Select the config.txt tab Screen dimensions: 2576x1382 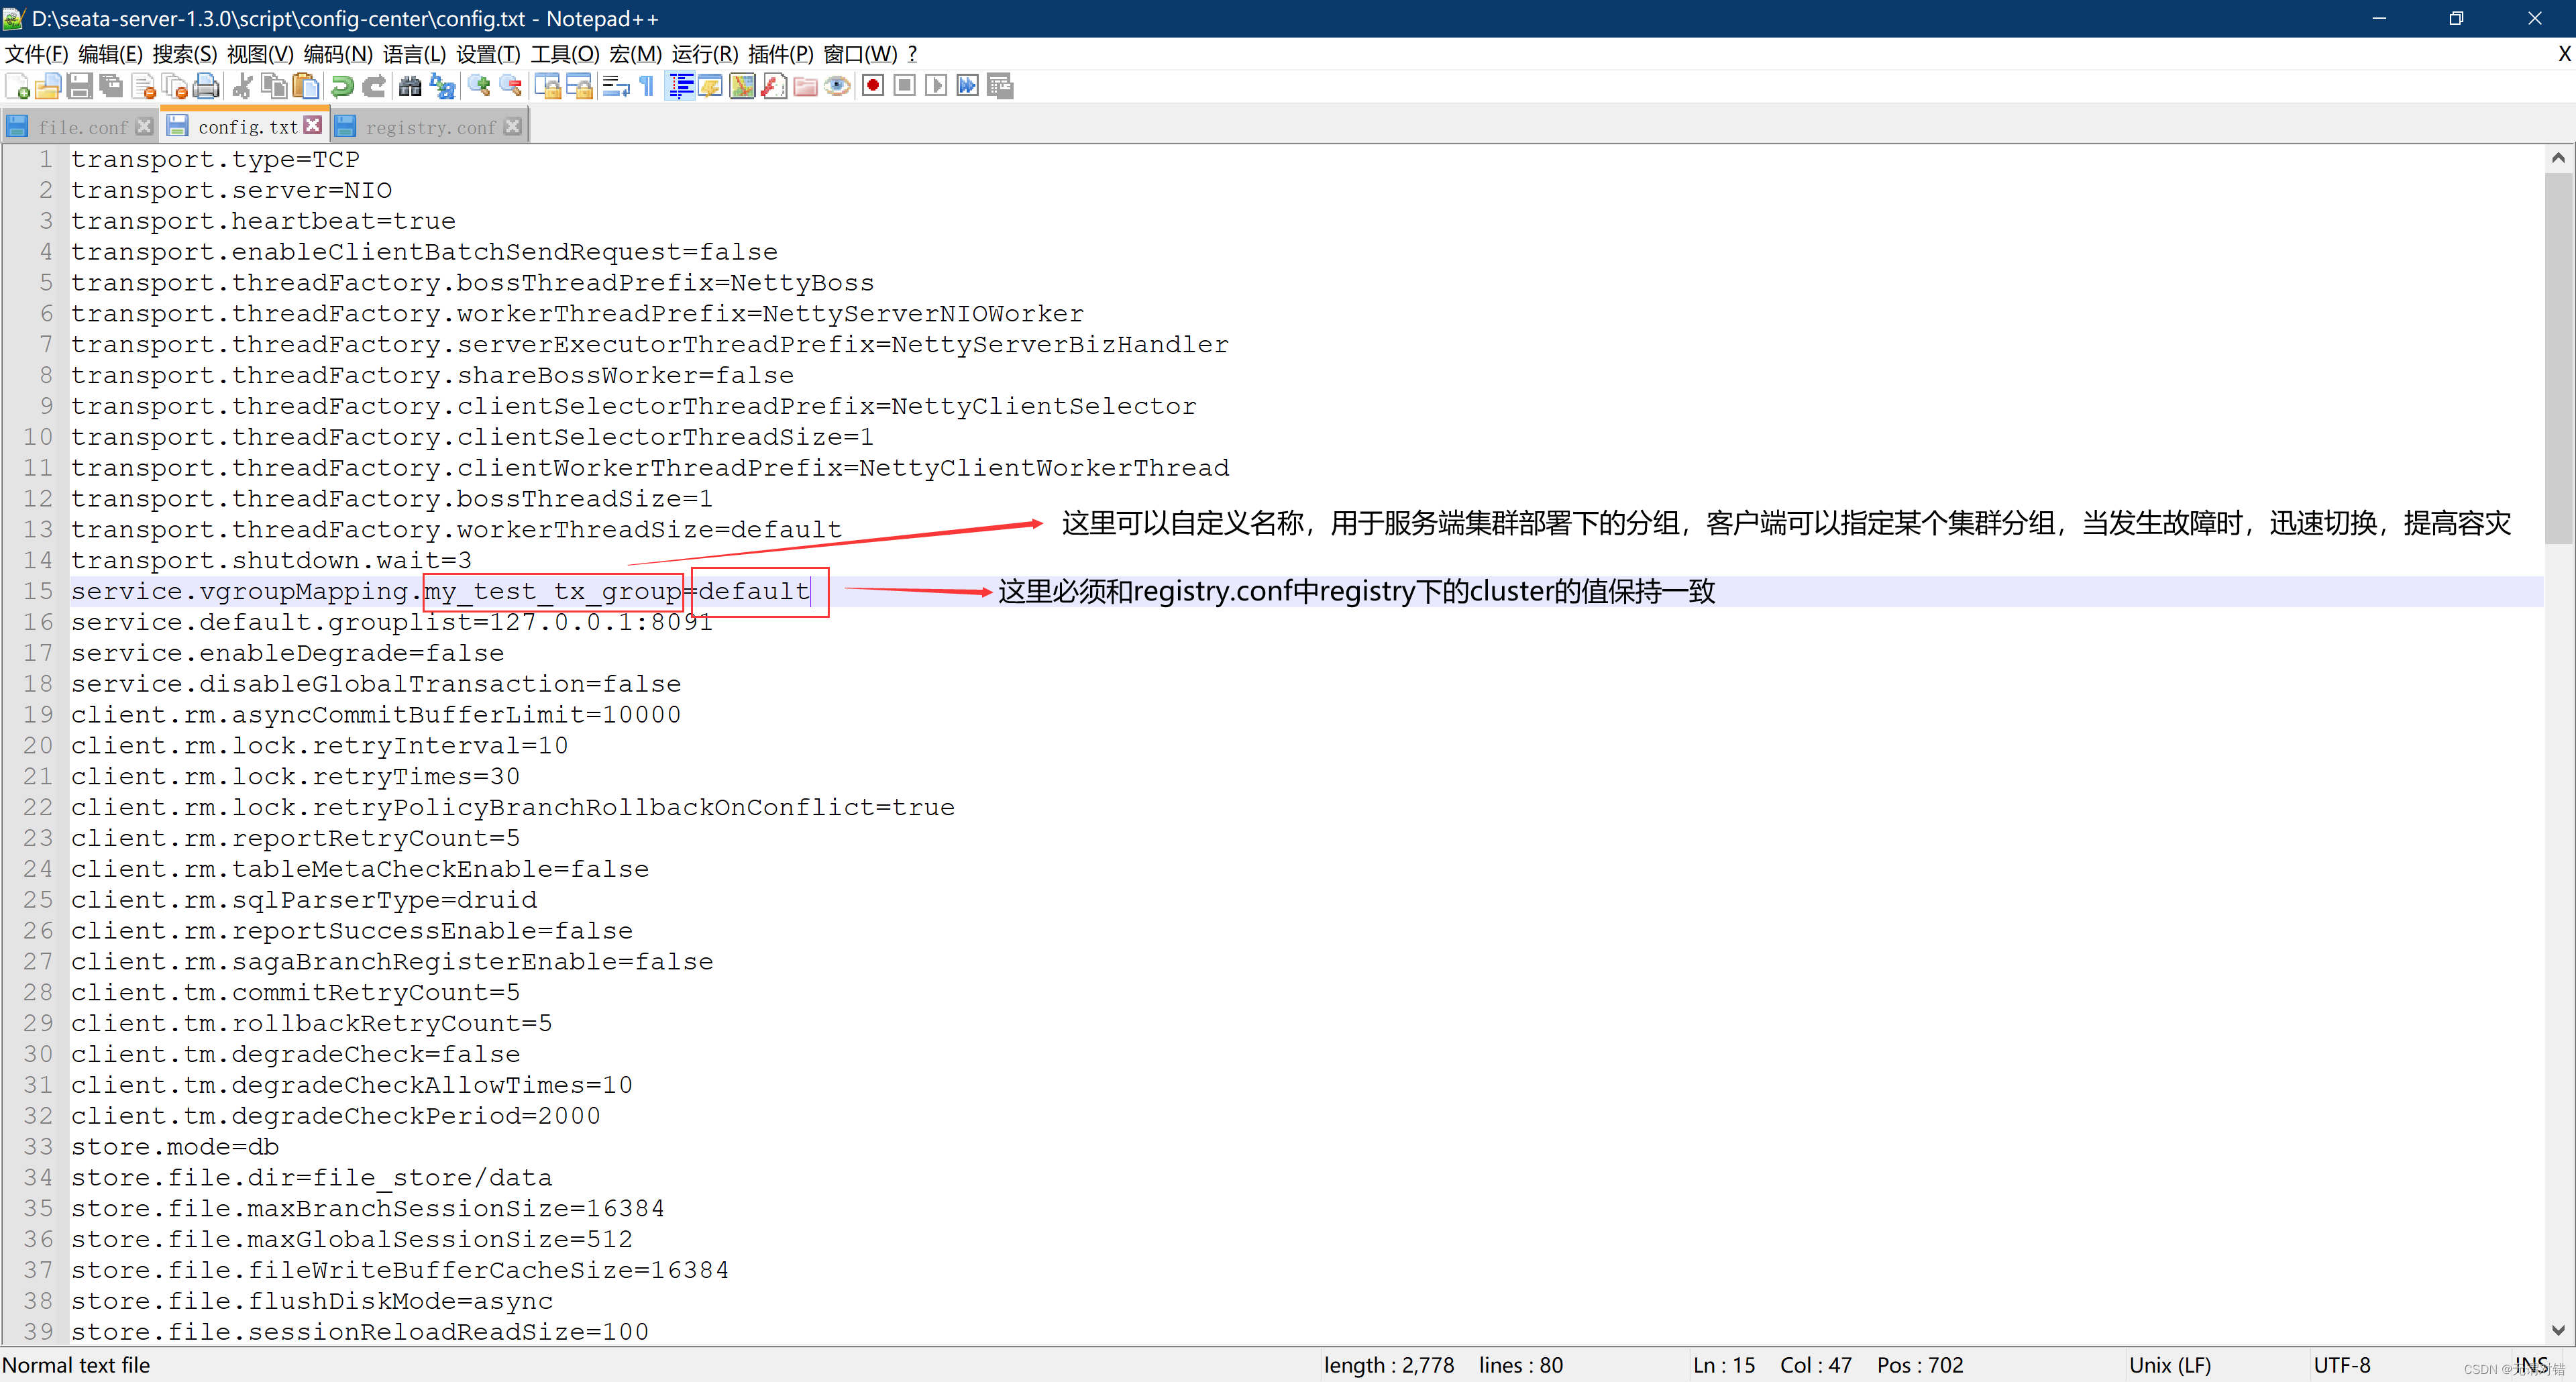[245, 126]
